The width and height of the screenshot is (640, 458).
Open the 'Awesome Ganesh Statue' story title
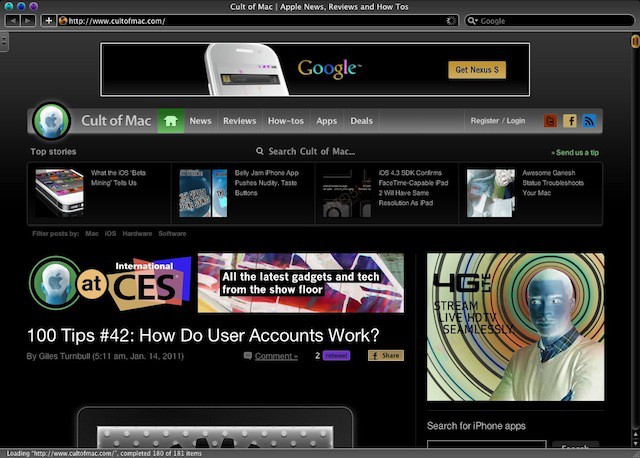tap(553, 182)
